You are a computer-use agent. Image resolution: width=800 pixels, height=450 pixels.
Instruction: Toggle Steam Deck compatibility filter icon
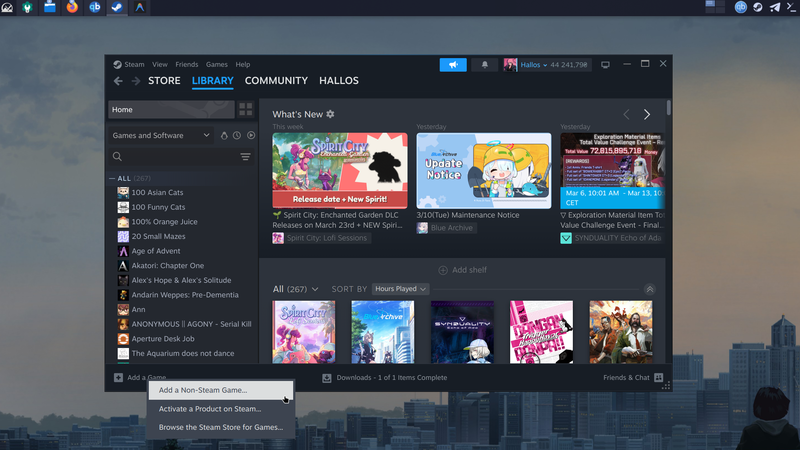(224, 135)
